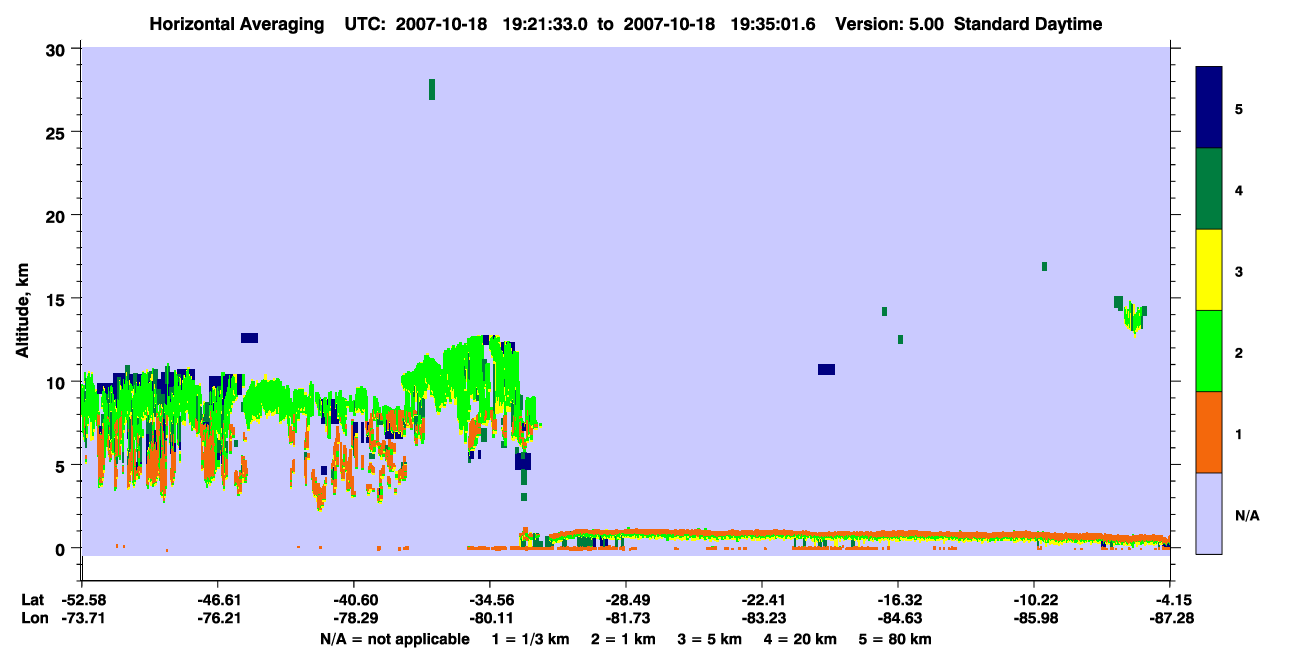Click latitude value '-22.41'
Image resolution: width=1300 pixels, height=667 pixels.
click(x=762, y=600)
